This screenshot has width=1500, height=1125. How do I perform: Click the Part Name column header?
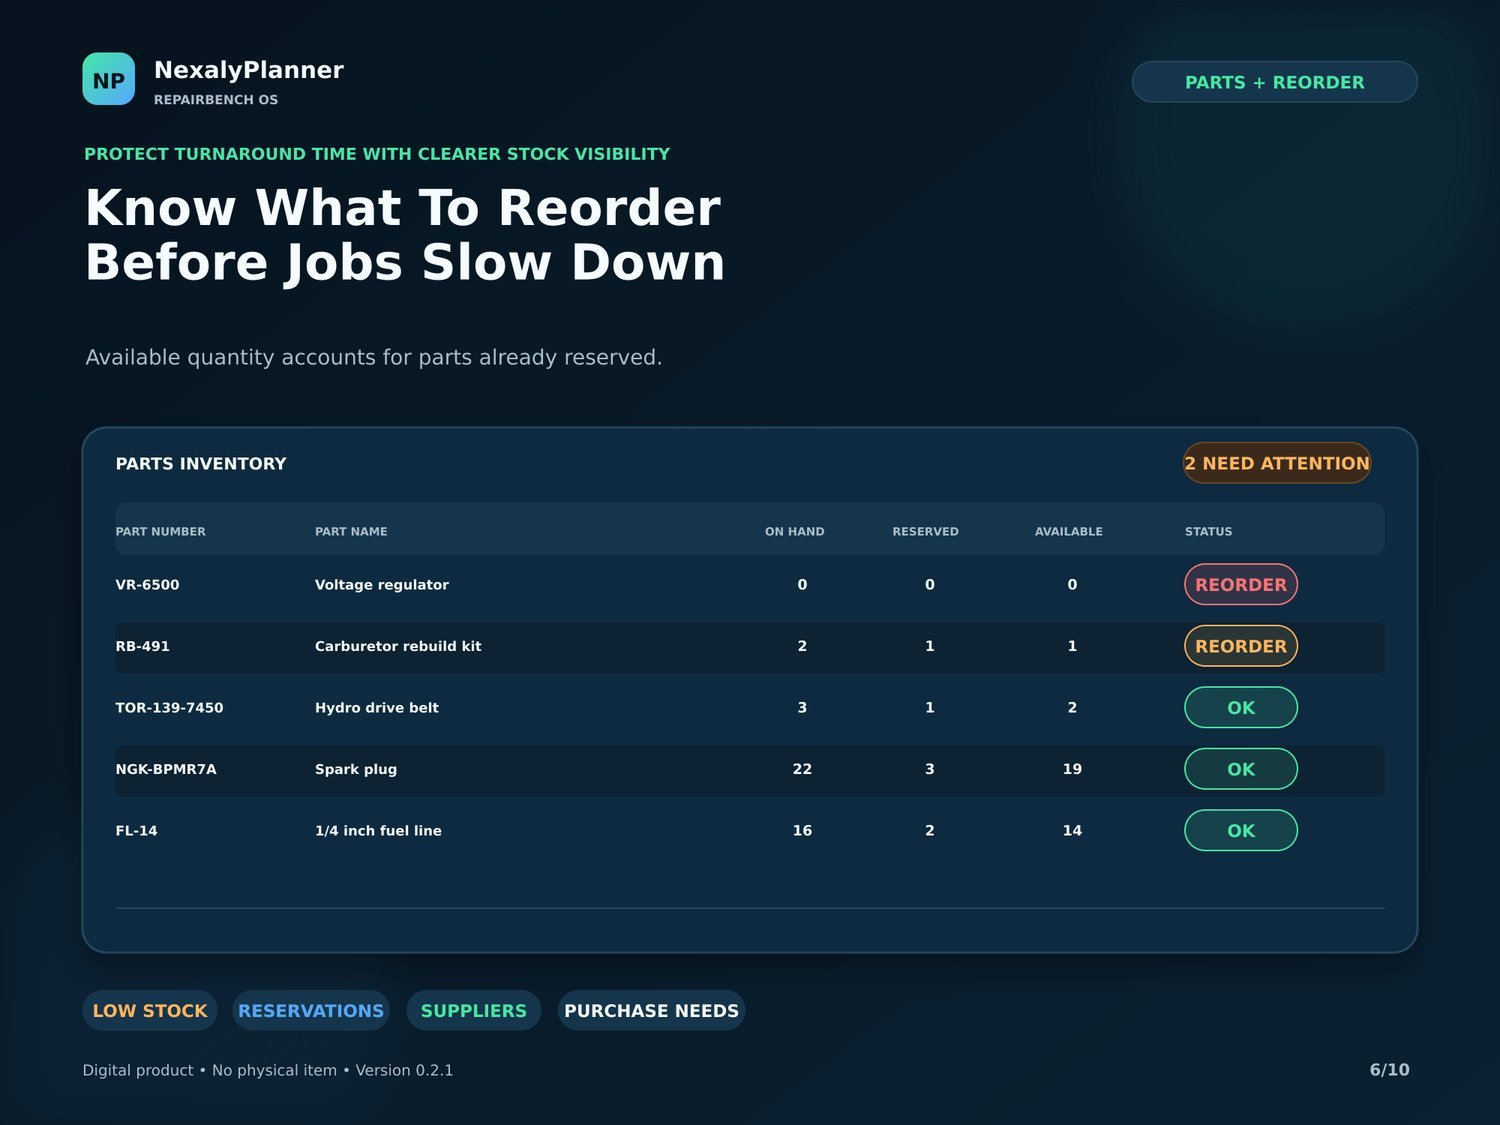click(x=351, y=532)
